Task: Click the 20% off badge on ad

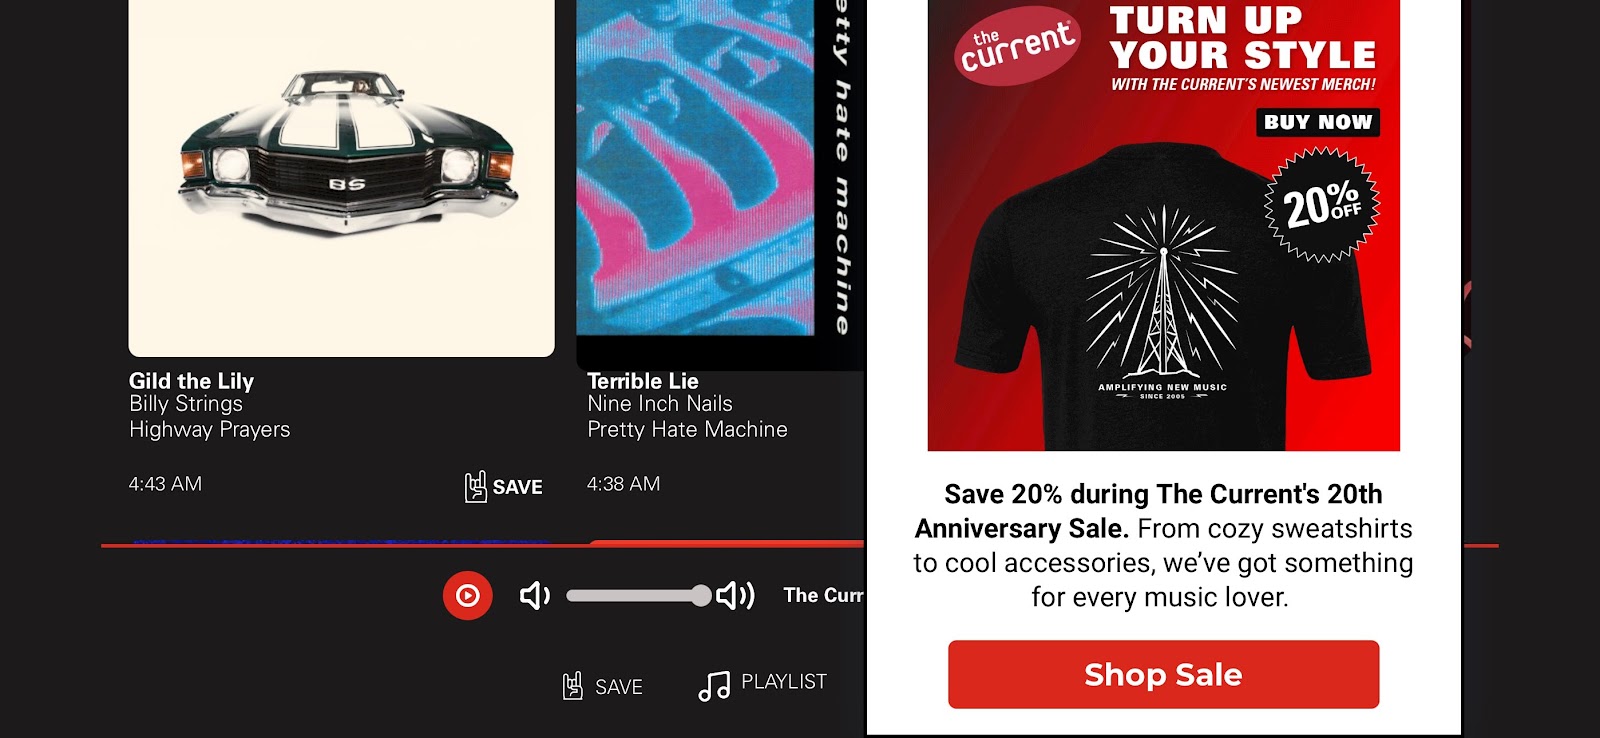Action: 1322,205
